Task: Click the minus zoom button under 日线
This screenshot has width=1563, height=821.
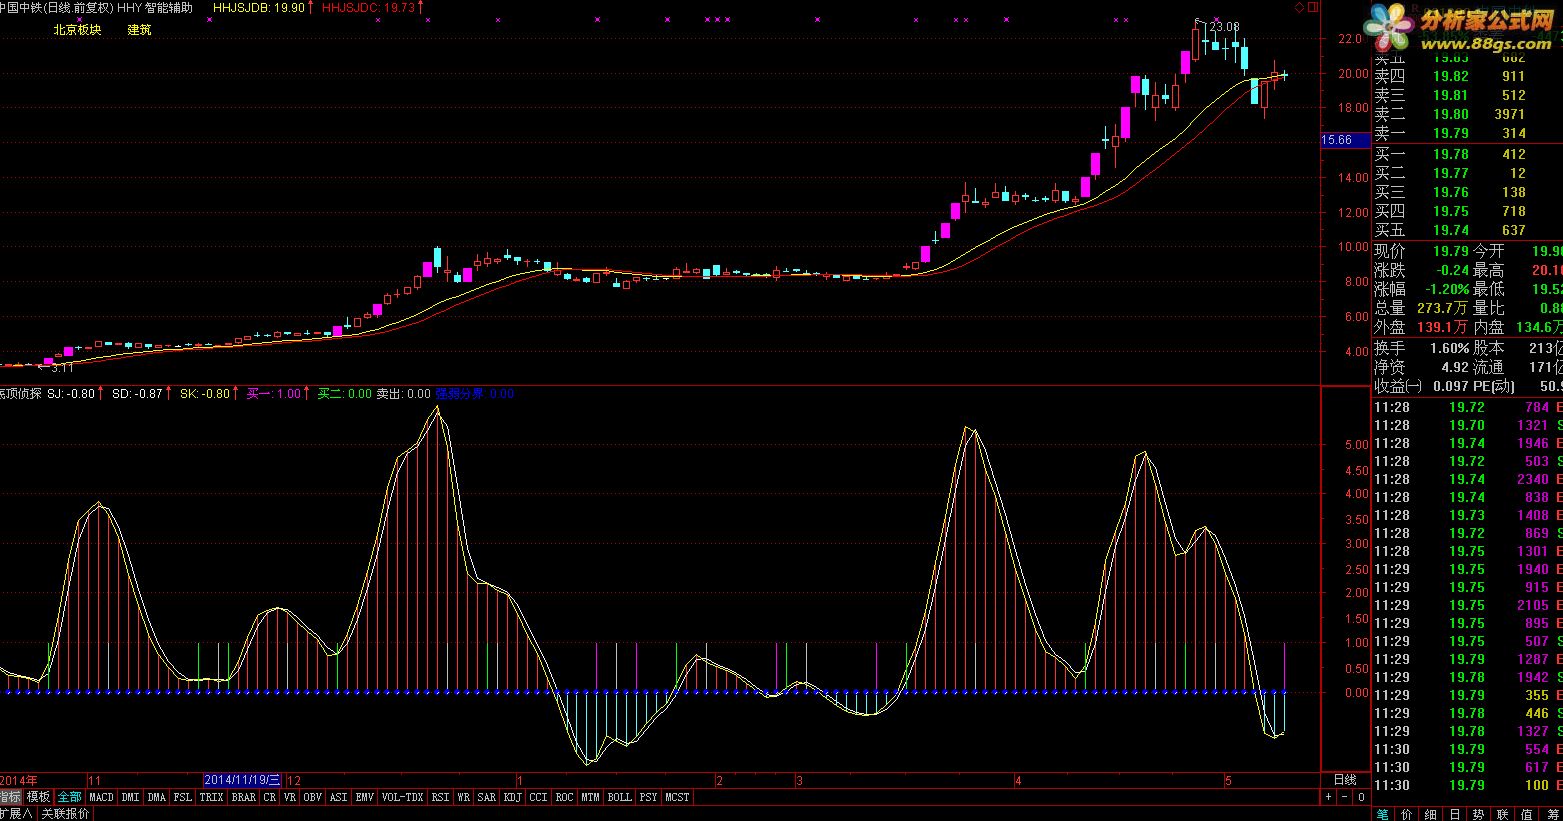Action: (1345, 797)
